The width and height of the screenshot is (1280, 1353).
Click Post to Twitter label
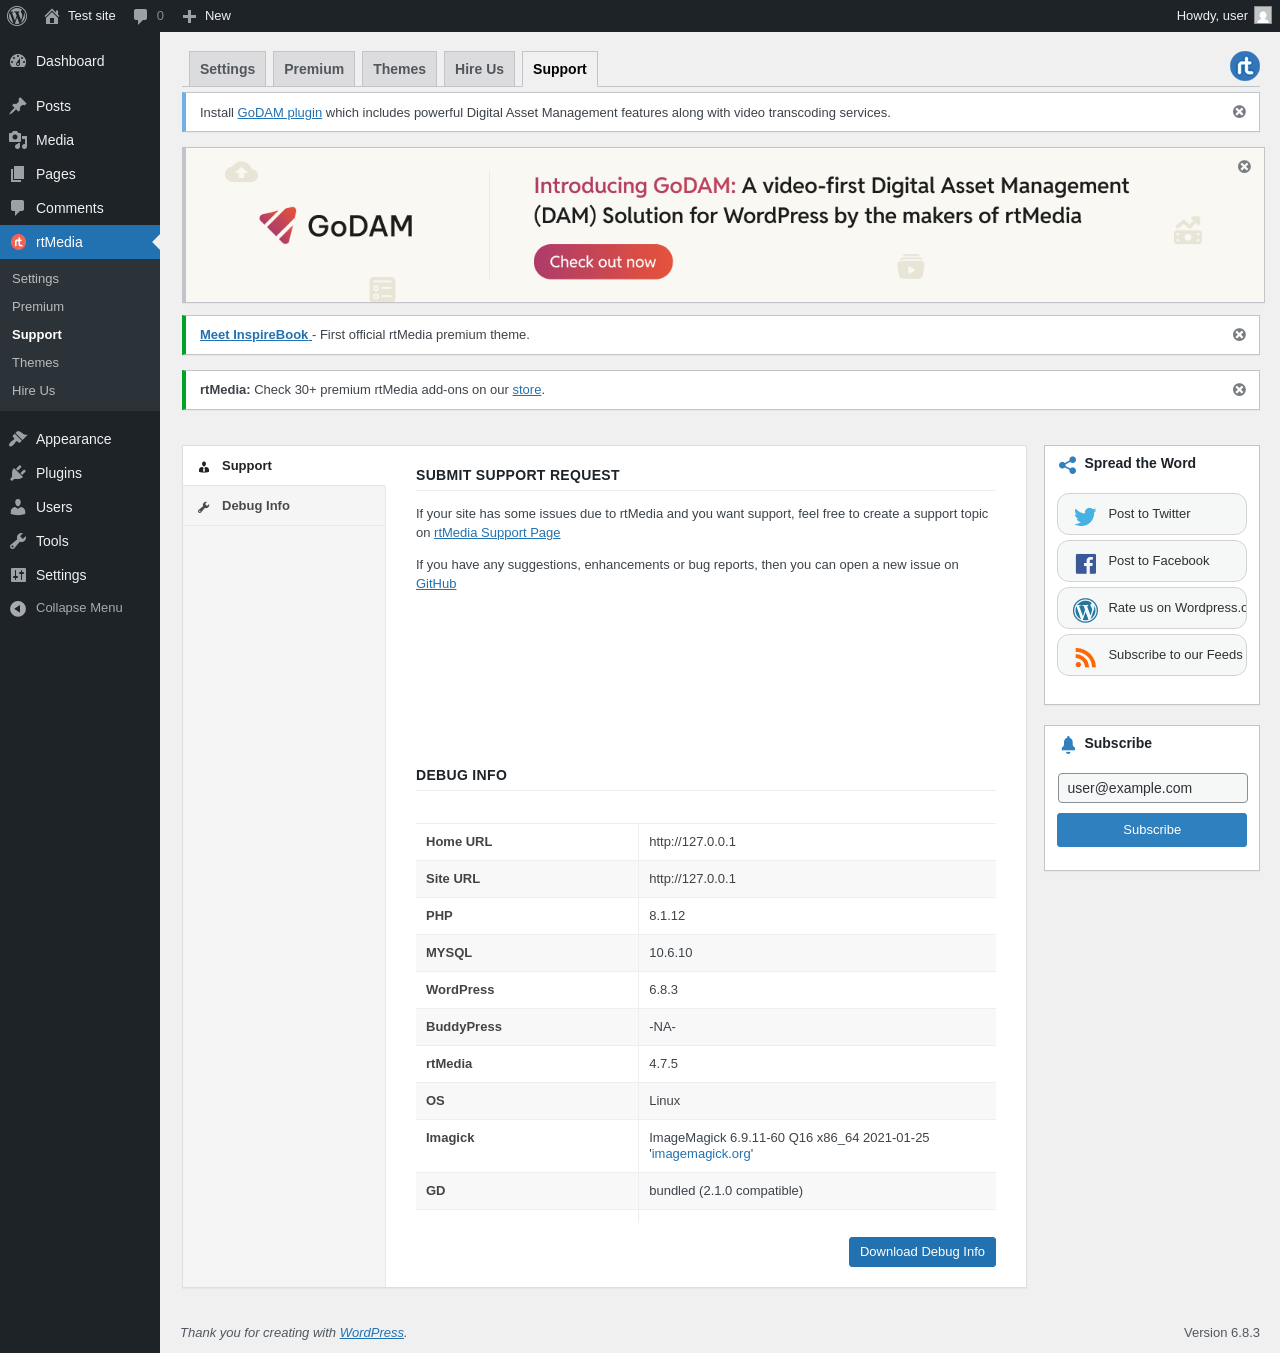(1149, 514)
